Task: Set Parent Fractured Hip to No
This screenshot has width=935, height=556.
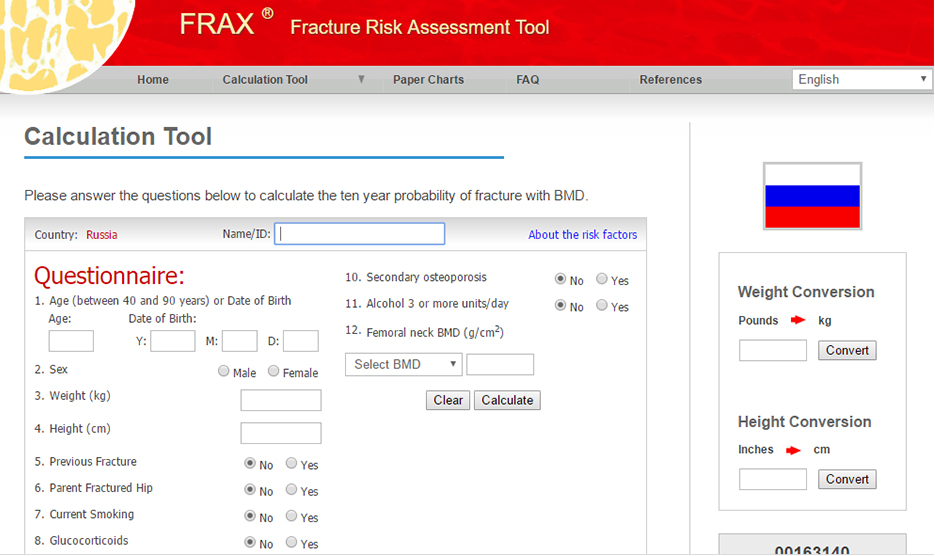Action: tap(250, 489)
